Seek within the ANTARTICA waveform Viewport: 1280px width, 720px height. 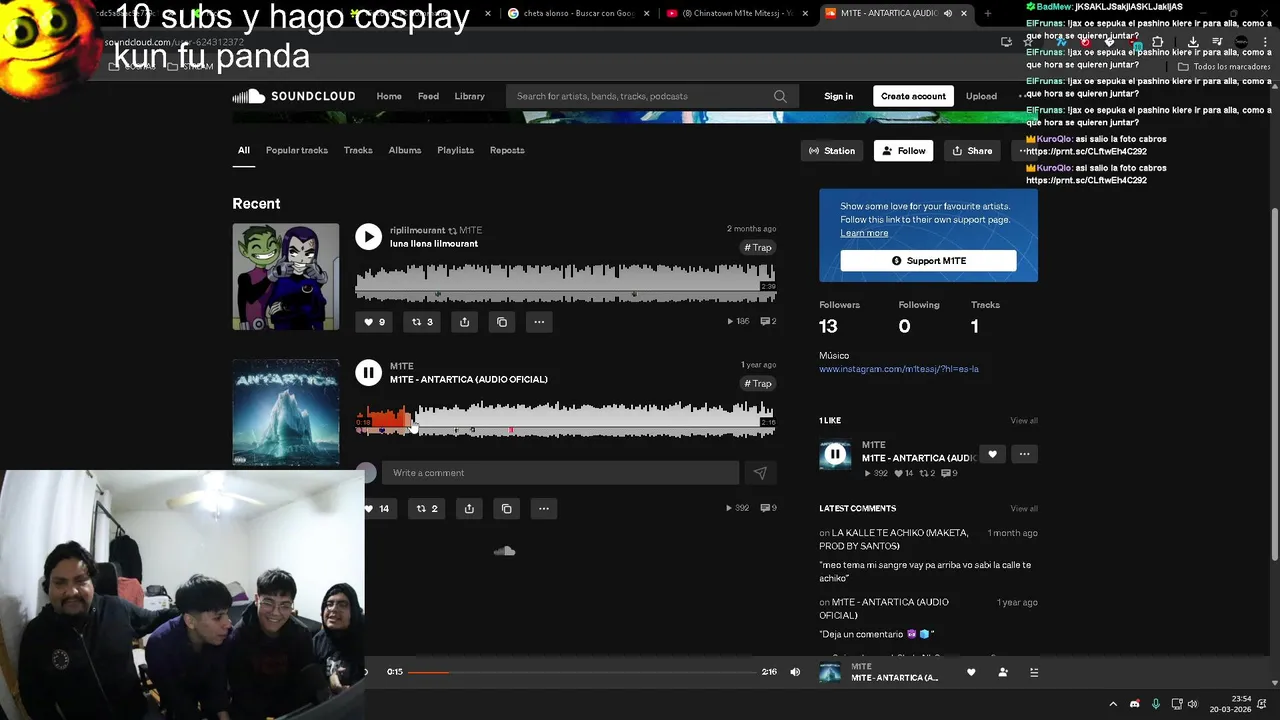pos(565,418)
